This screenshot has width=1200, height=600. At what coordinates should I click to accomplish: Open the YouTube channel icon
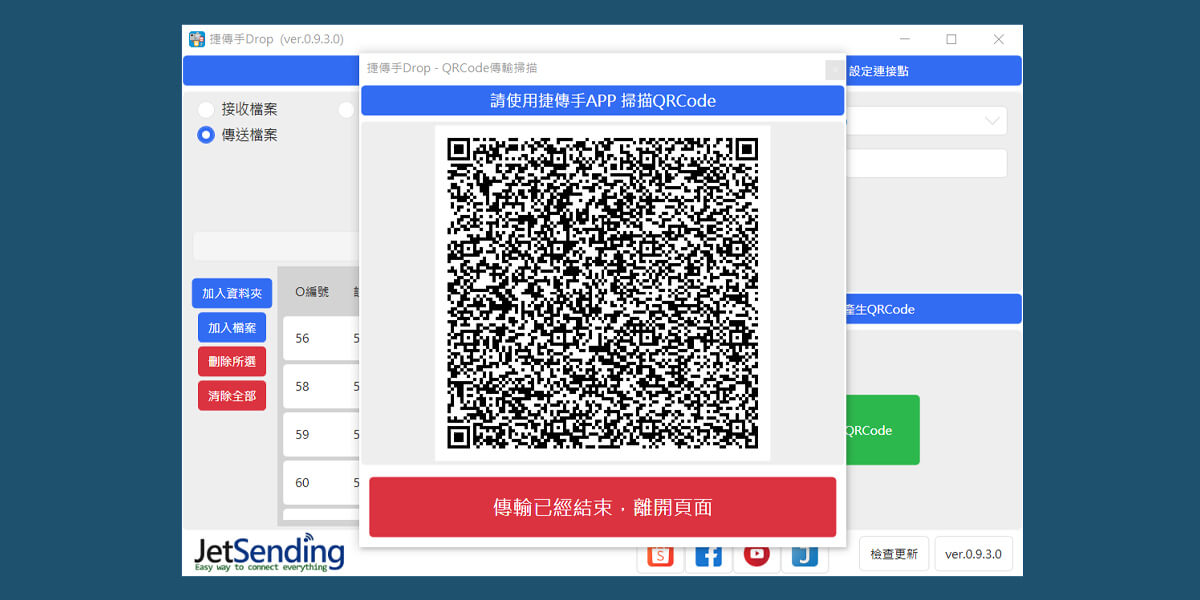[x=756, y=556]
